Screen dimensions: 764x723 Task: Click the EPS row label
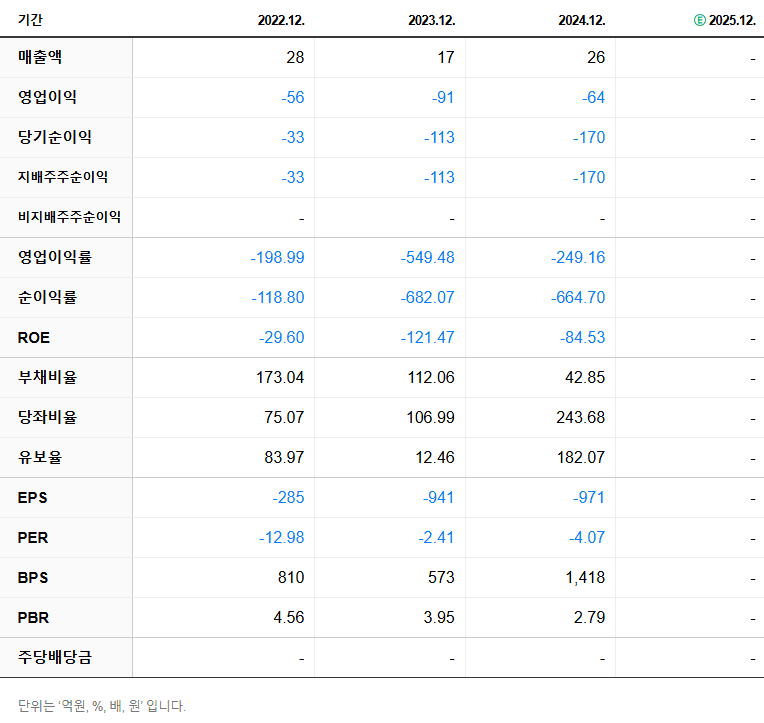33,497
